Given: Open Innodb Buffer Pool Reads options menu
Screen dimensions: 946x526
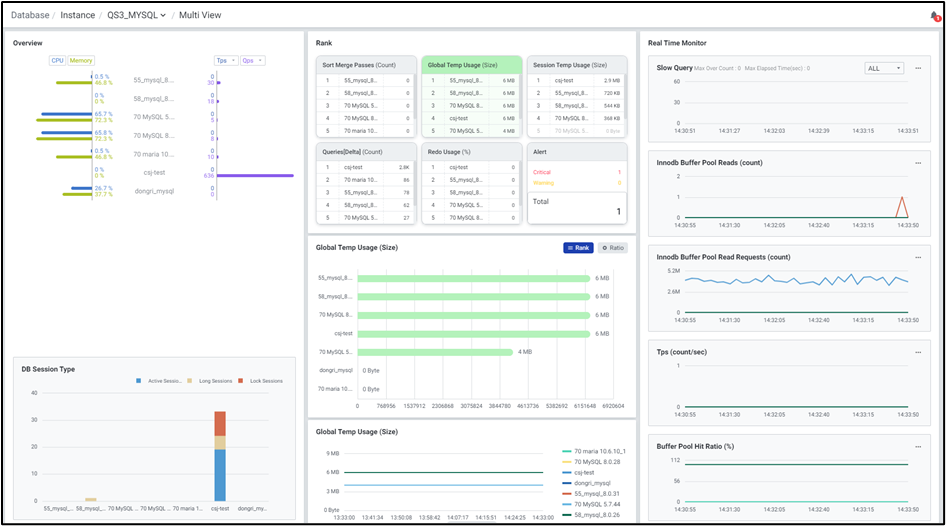Looking at the screenshot, I should (x=917, y=163).
